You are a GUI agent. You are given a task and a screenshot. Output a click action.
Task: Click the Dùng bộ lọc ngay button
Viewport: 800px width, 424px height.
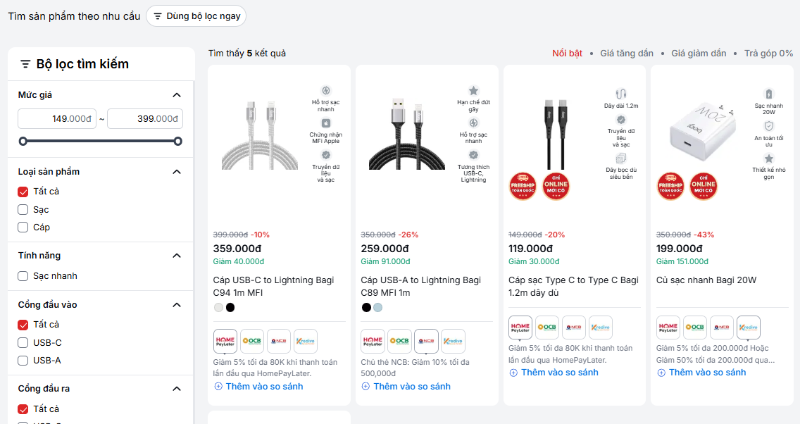(x=196, y=16)
